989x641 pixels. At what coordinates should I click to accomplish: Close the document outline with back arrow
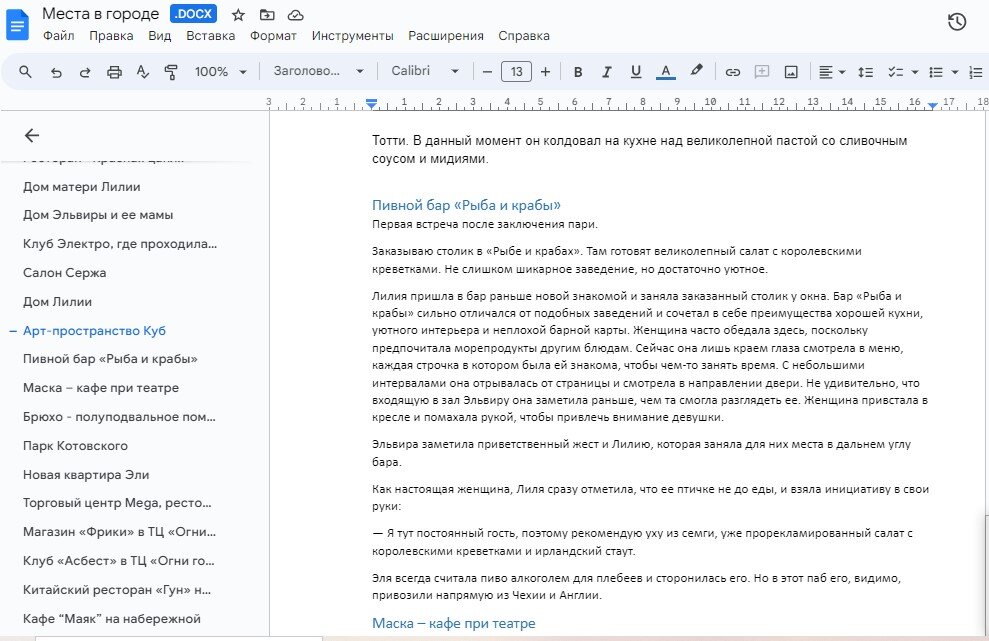click(32, 135)
